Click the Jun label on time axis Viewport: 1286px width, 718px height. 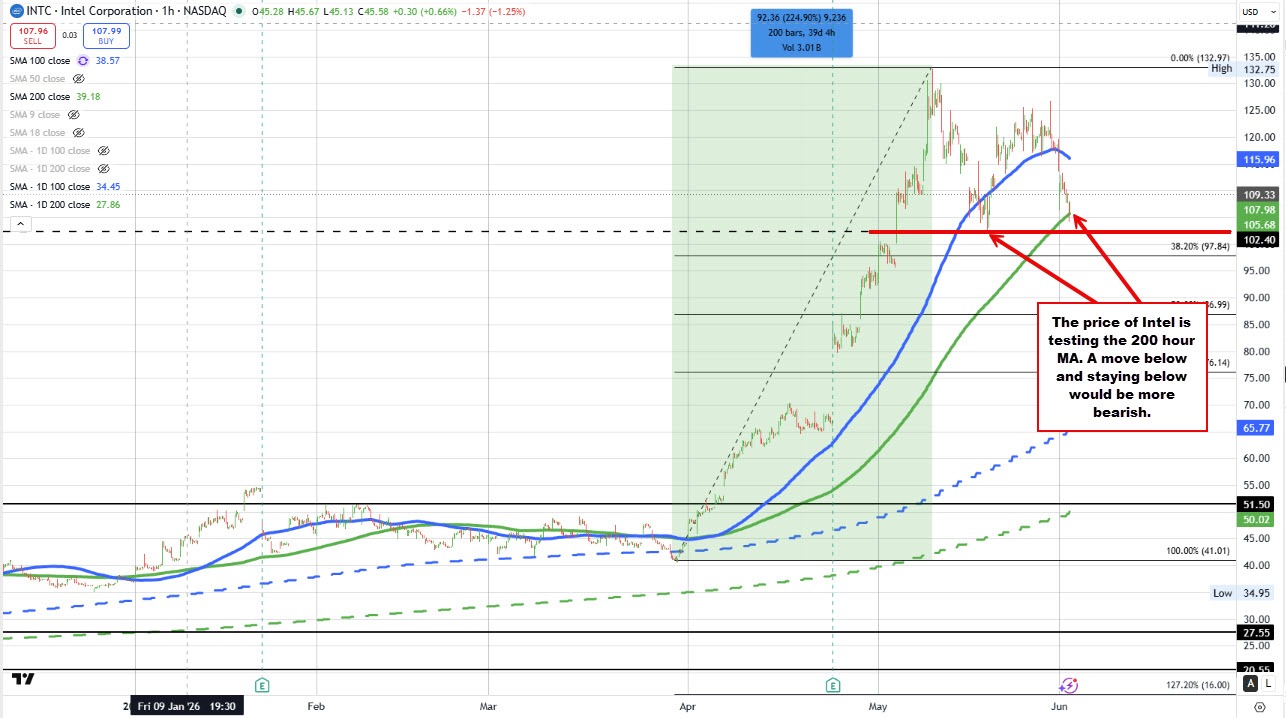pos(1060,706)
